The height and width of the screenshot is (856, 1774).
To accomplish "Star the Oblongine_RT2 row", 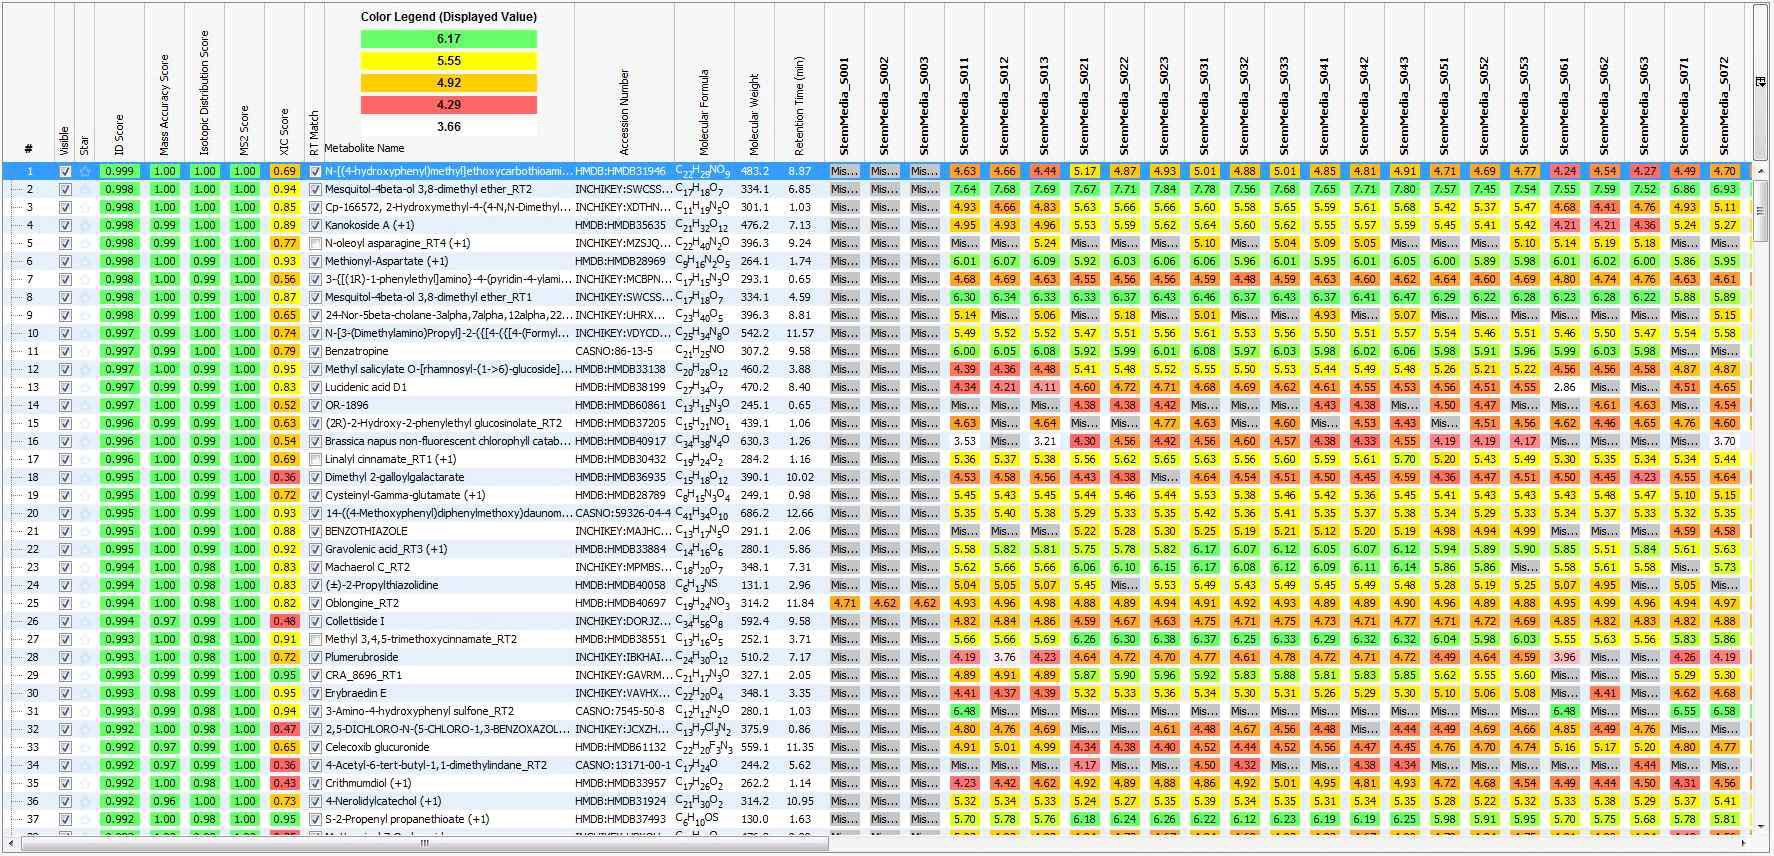I will (x=85, y=603).
